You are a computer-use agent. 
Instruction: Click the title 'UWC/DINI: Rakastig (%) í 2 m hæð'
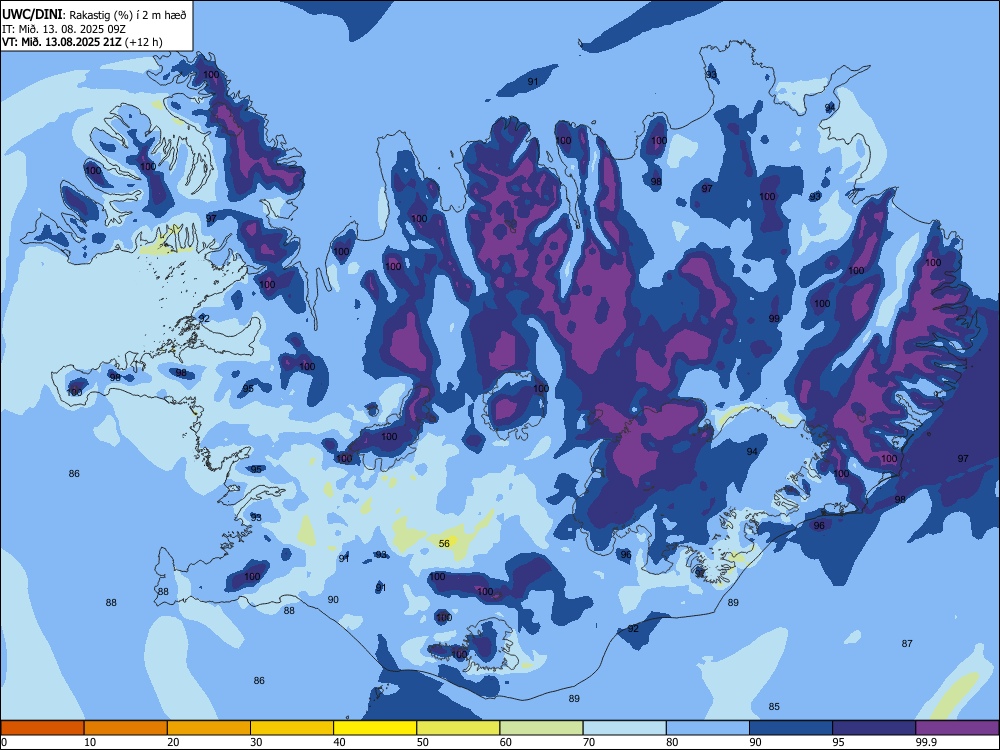tap(94, 14)
